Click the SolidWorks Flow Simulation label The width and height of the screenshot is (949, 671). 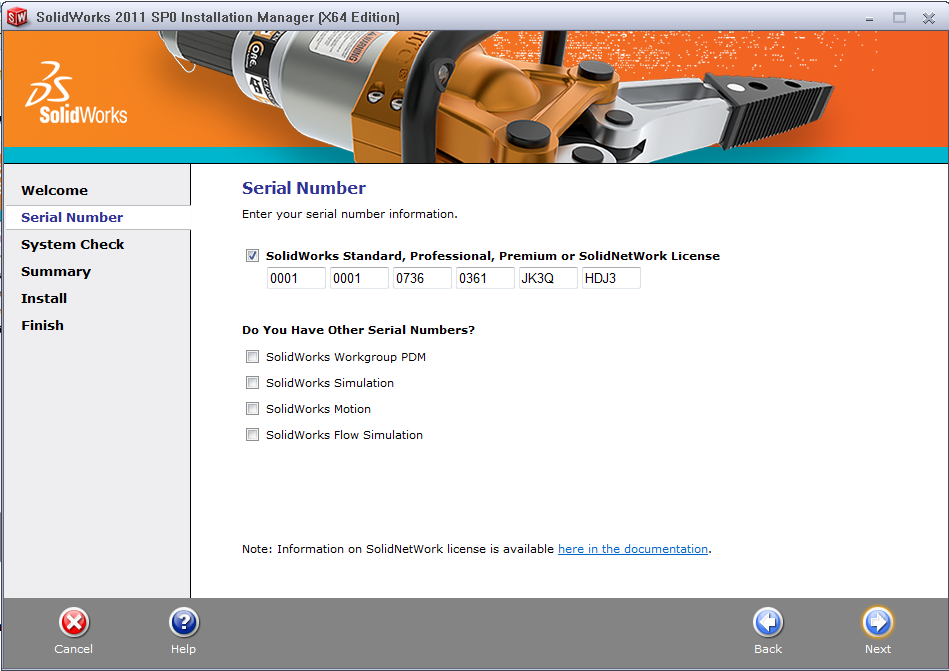click(x=344, y=435)
